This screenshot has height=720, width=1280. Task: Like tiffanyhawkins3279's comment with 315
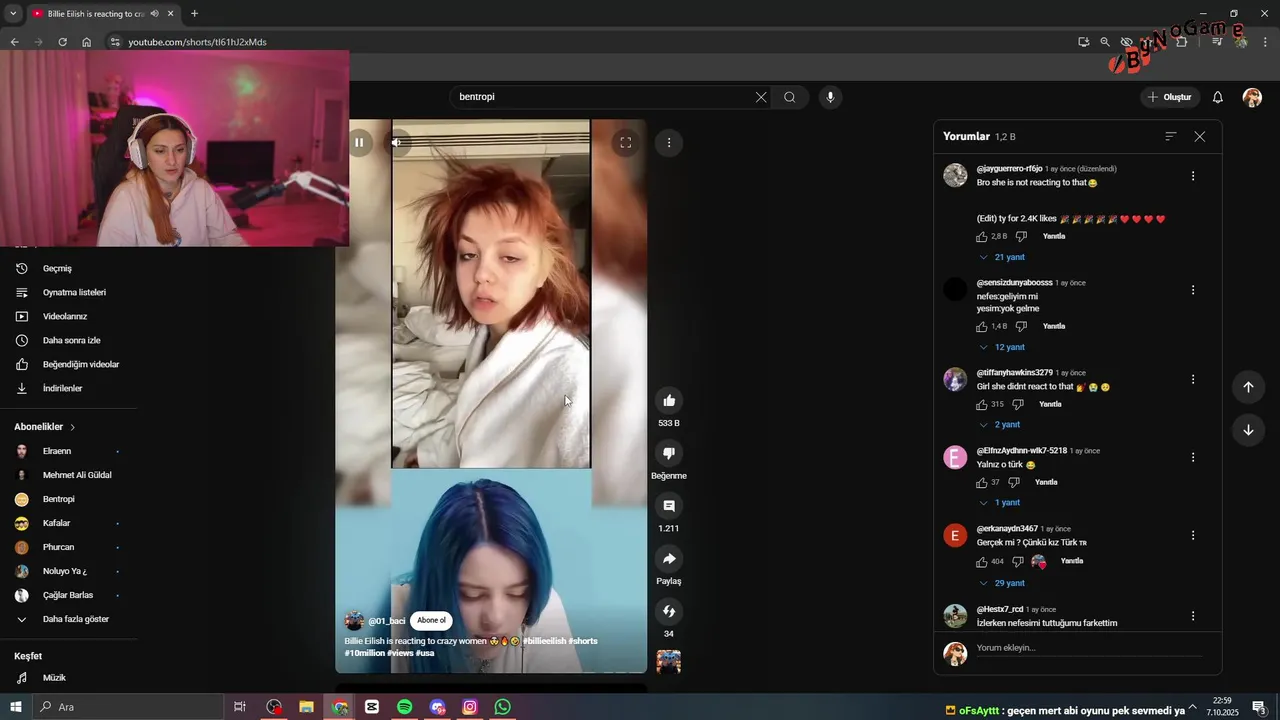pos(982,404)
